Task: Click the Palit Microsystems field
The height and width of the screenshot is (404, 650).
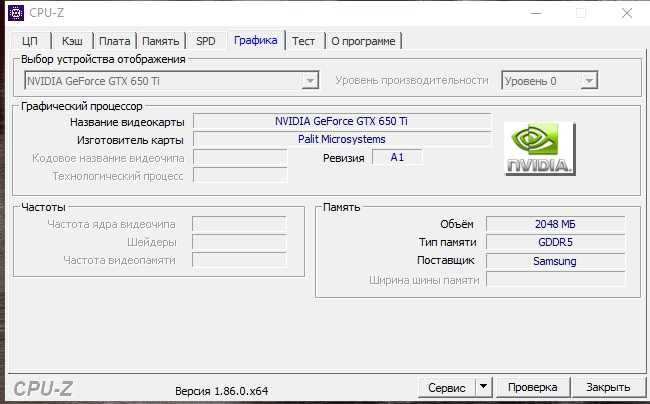Action: (x=342, y=139)
